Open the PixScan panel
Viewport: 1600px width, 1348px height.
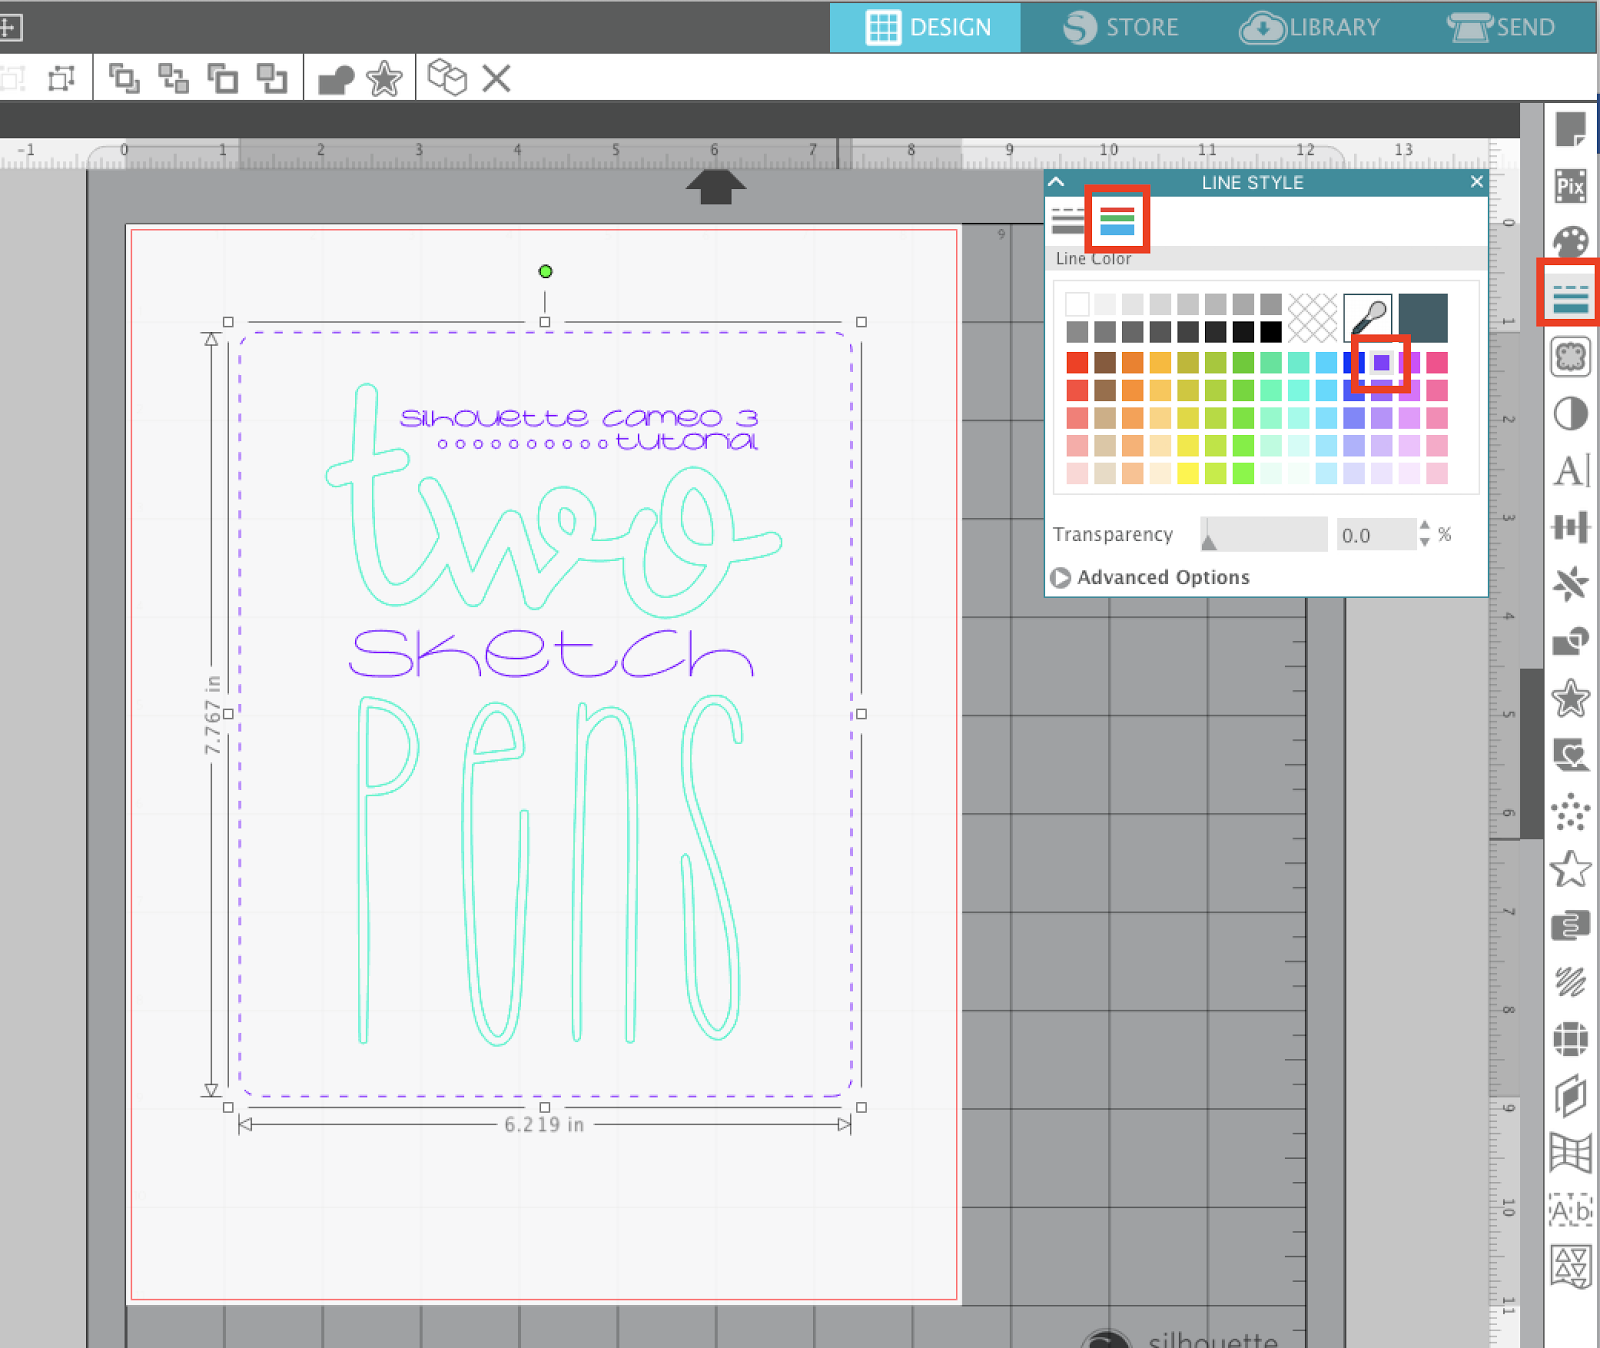[1570, 187]
